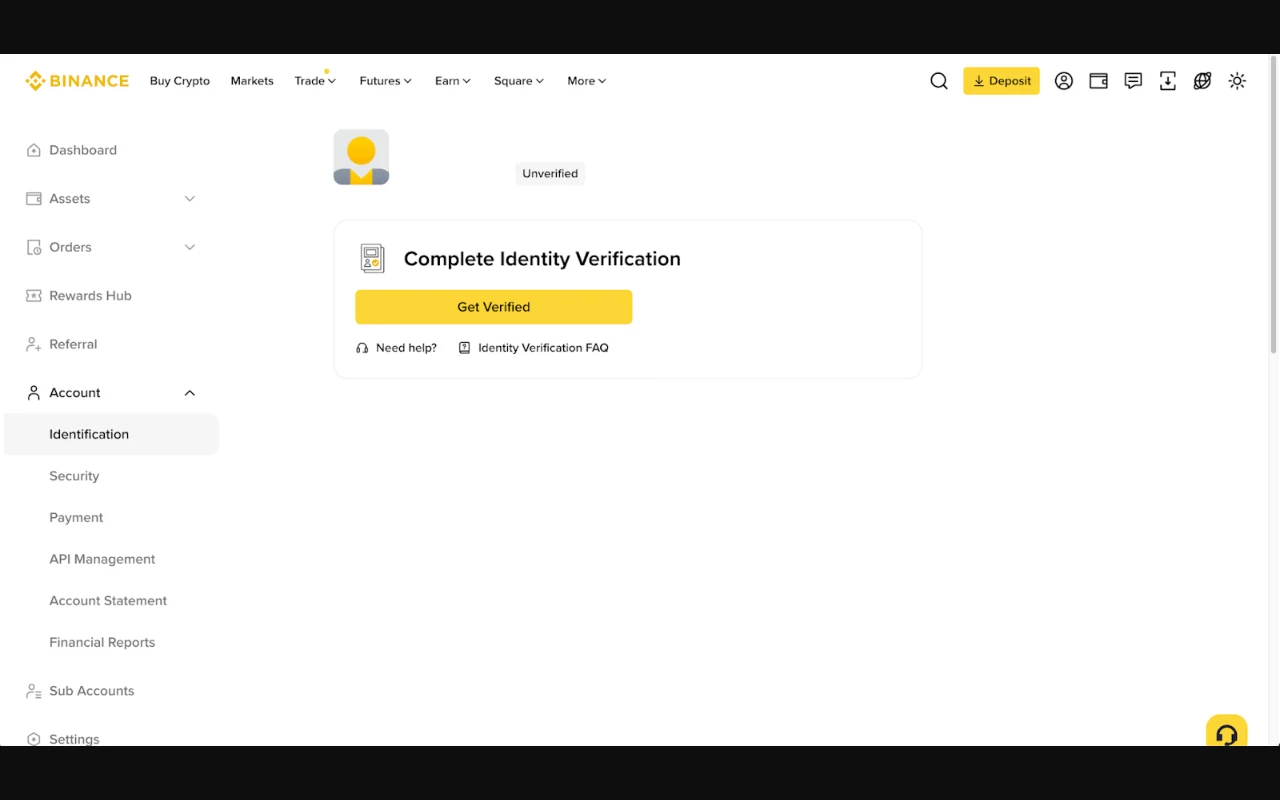The height and width of the screenshot is (800, 1280).
Task: Expand the Orders sidebar chevron
Action: 190,247
